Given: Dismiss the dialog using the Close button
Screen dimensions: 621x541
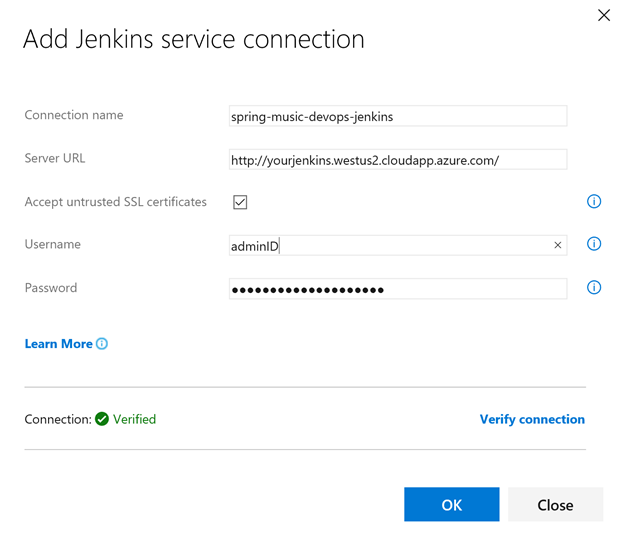Looking at the screenshot, I should click(x=555, y=505).
